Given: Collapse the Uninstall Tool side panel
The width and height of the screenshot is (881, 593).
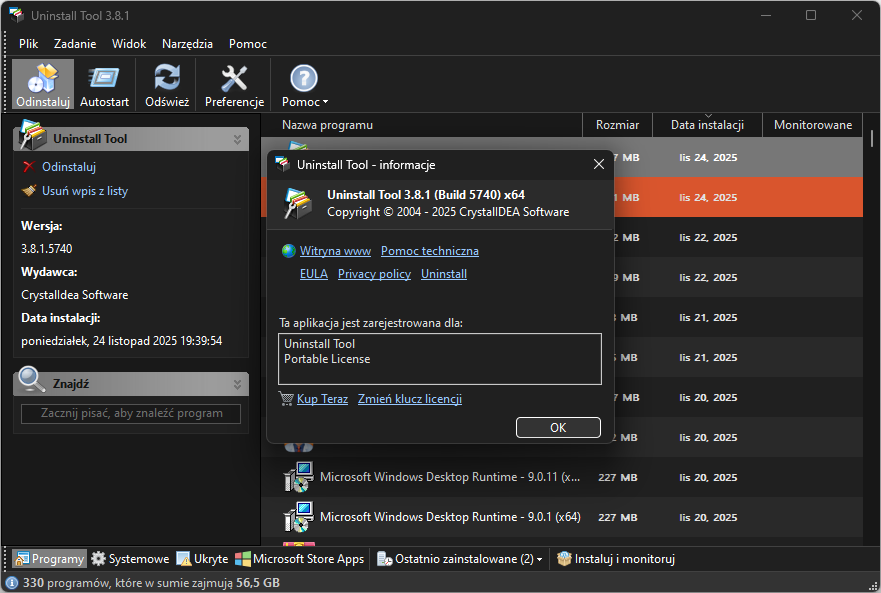Looking at the screenshot, I should tap(237, 139).
